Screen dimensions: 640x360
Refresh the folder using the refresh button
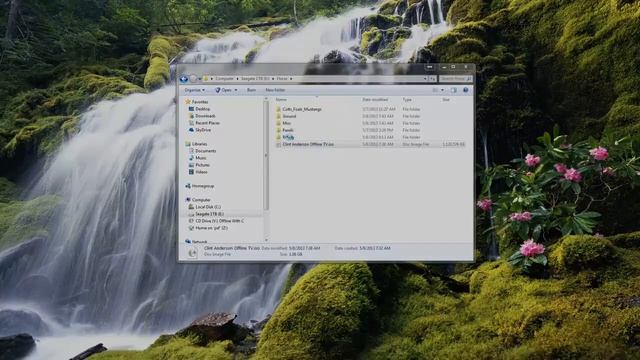(432, 78)
